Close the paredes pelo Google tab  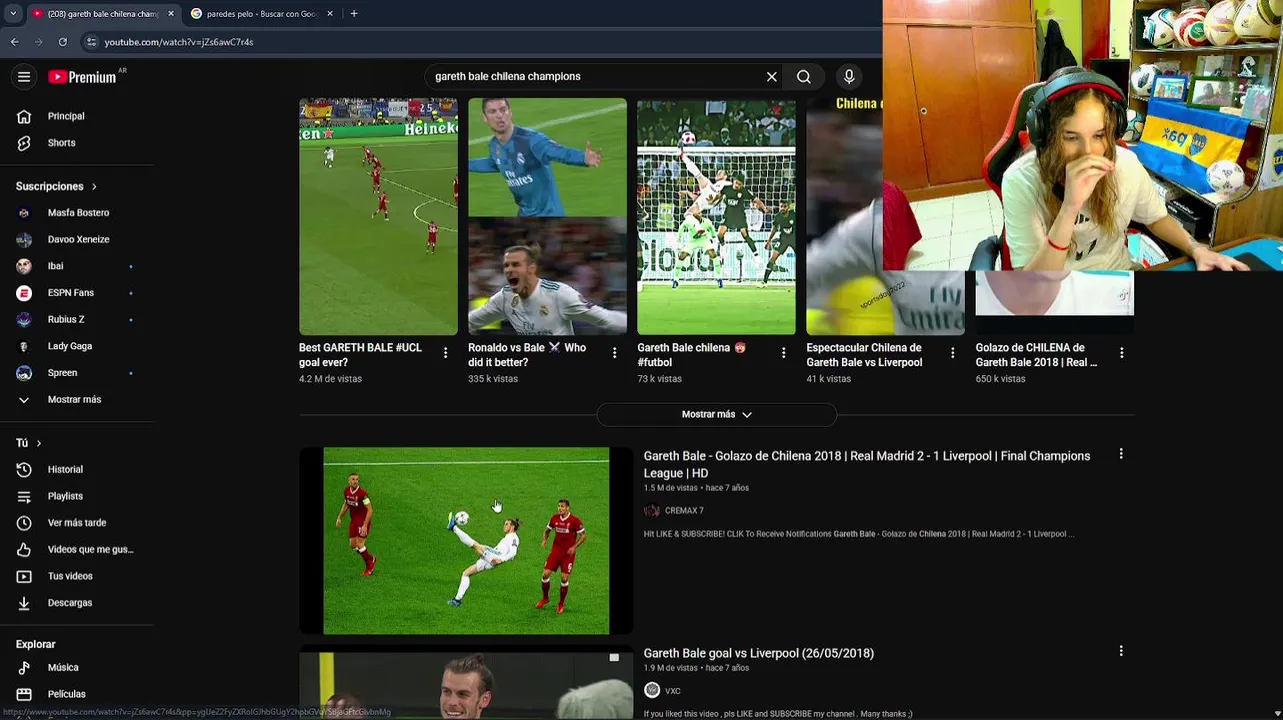pyautogui.click(x=330, y=13)
